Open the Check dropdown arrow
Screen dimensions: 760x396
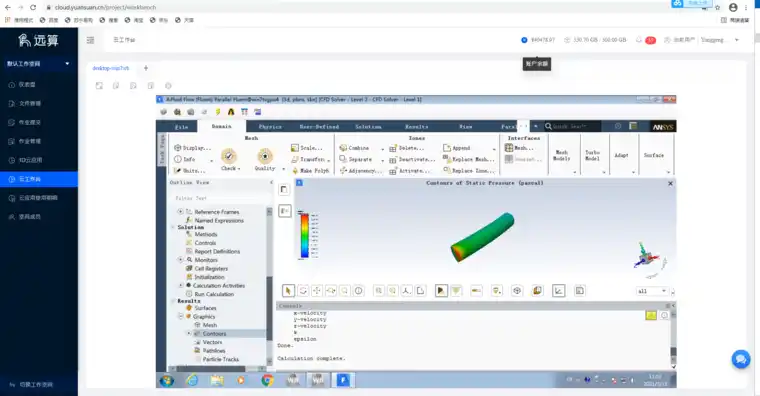[239, 169]
